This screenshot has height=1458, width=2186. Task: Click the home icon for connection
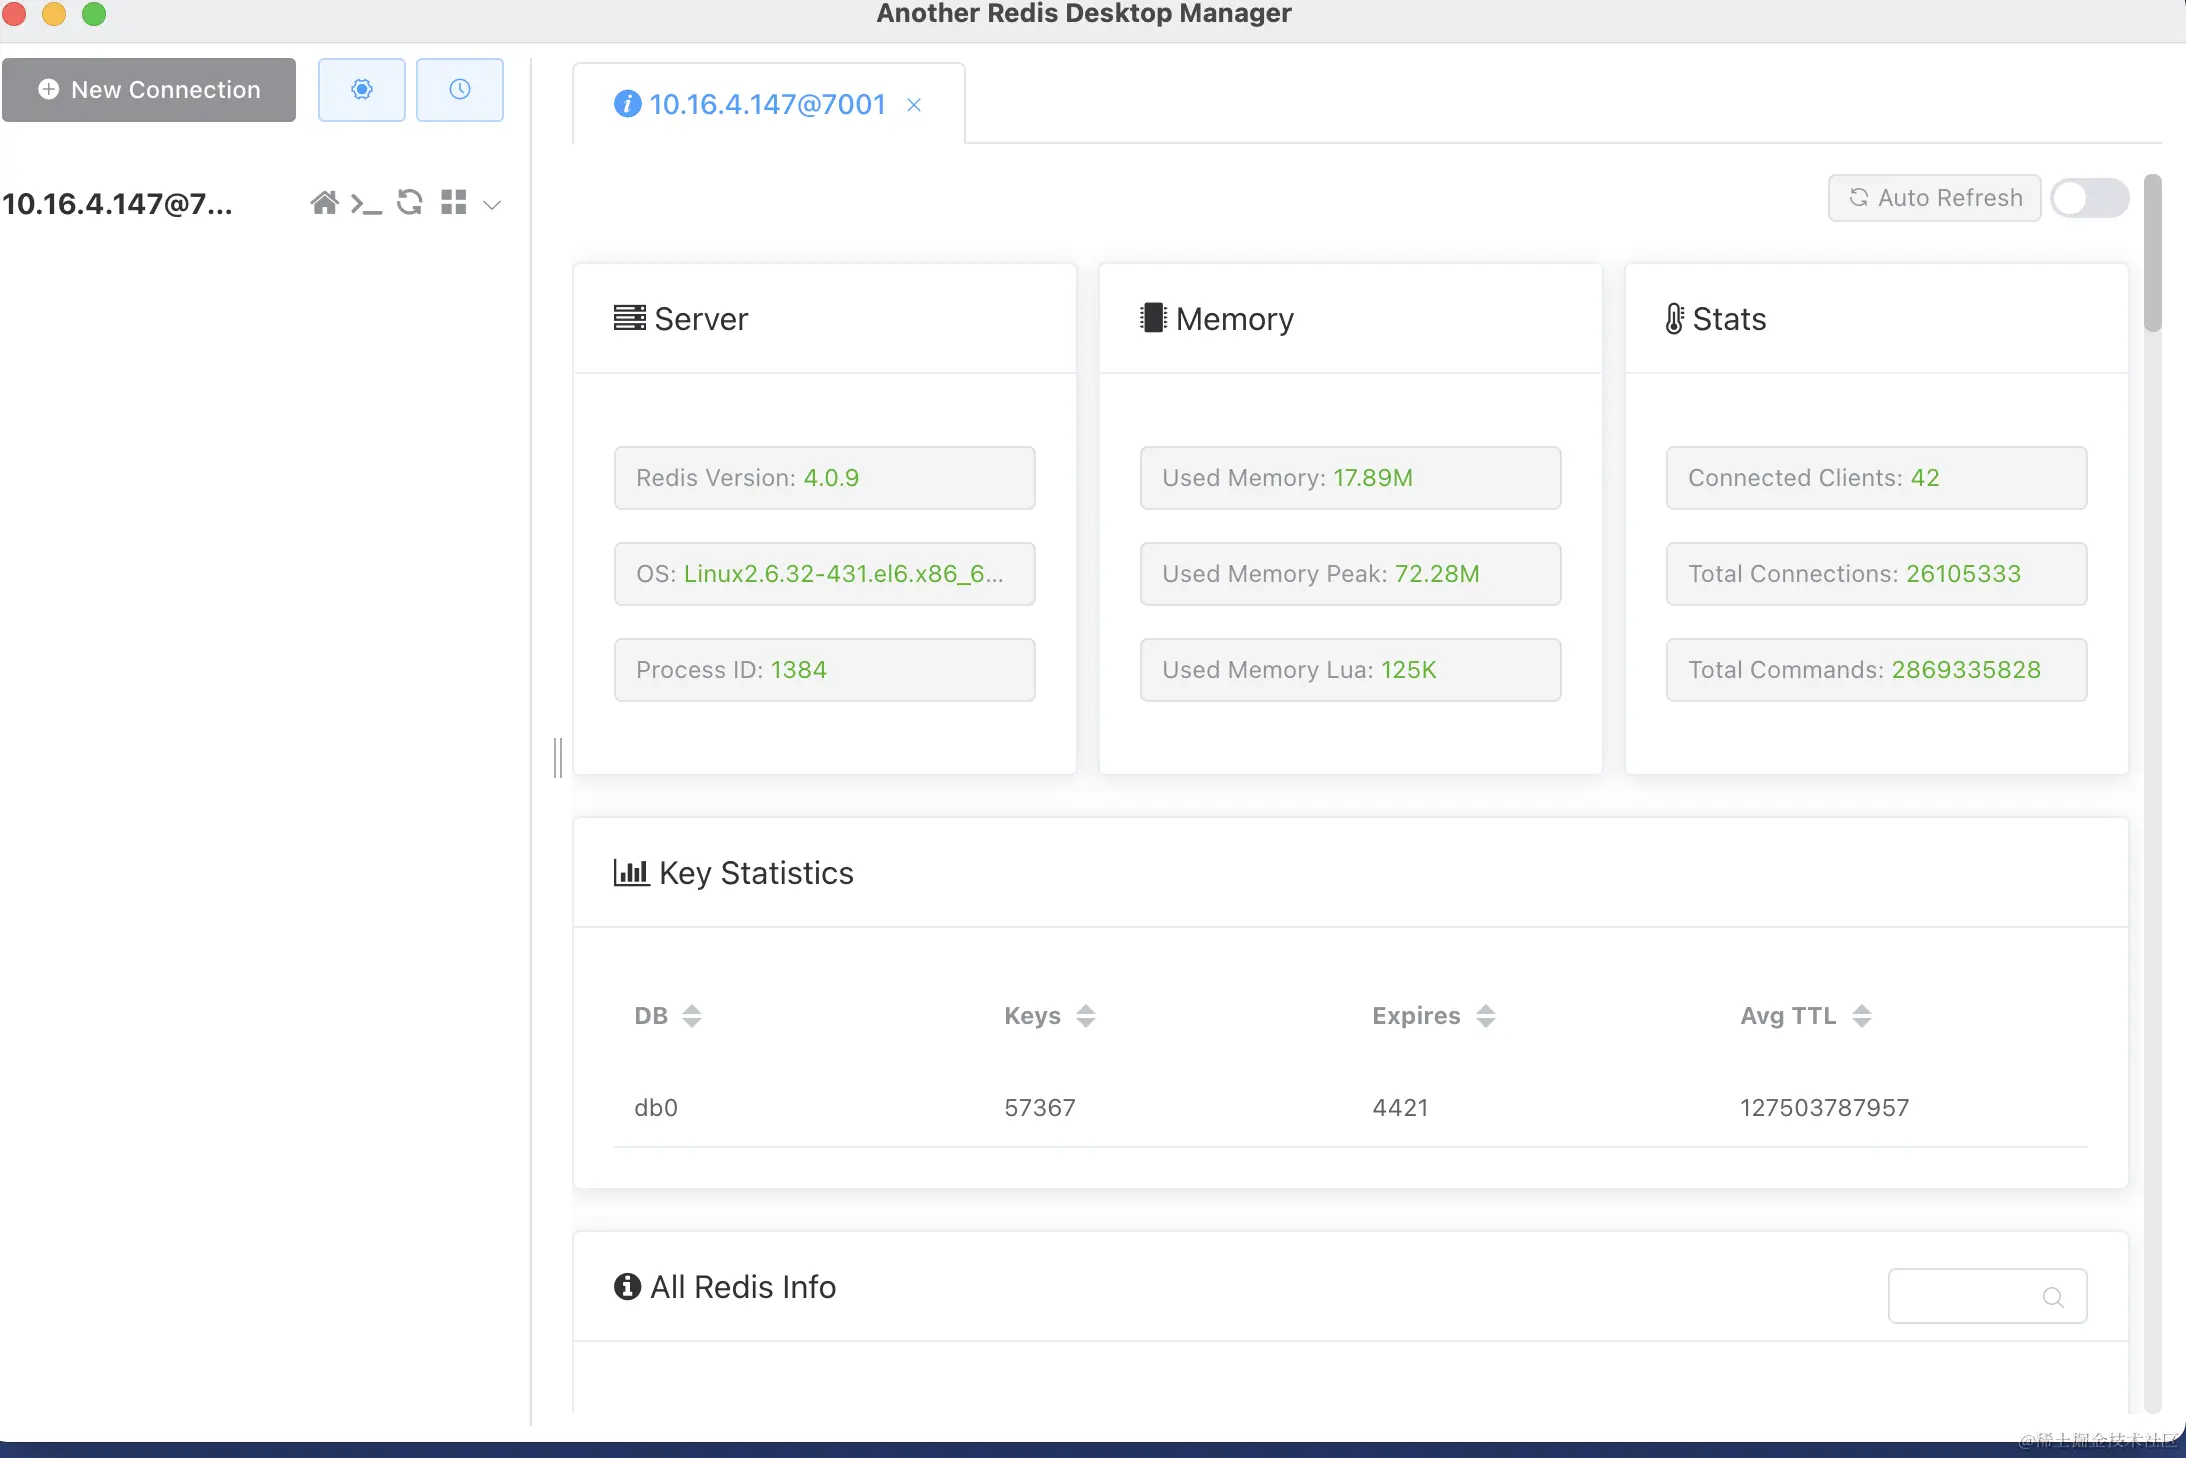[324, 203]
